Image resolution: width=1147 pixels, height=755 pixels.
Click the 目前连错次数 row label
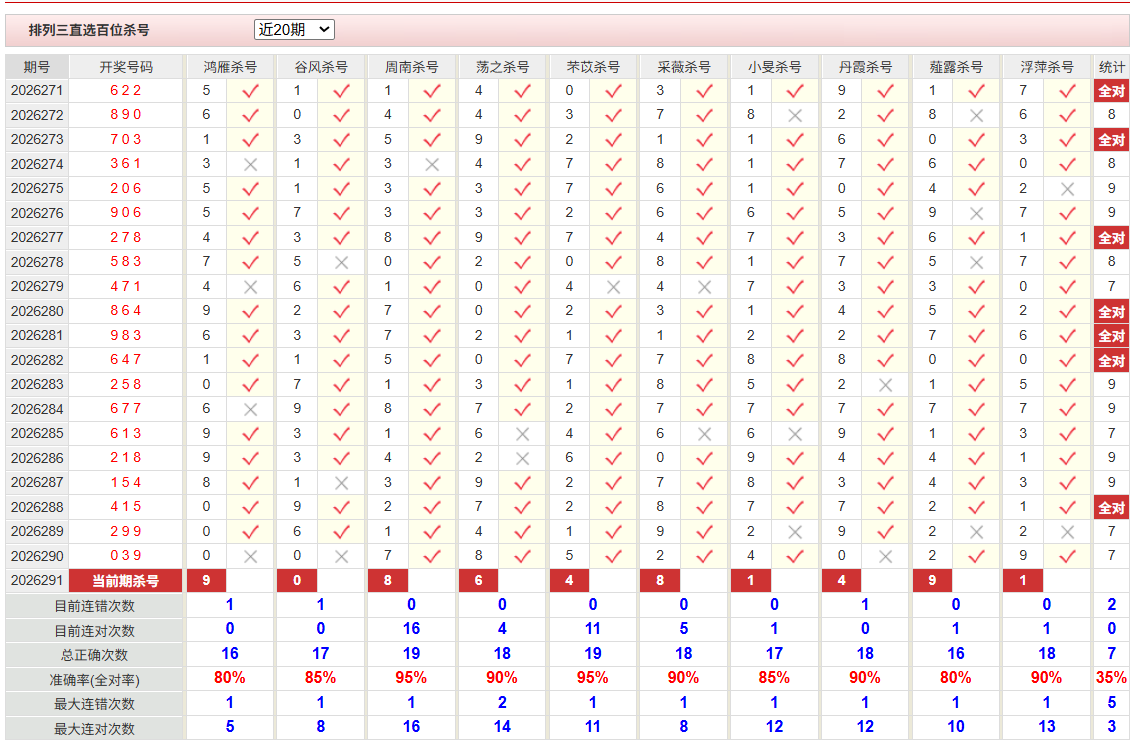pos(94,606)
